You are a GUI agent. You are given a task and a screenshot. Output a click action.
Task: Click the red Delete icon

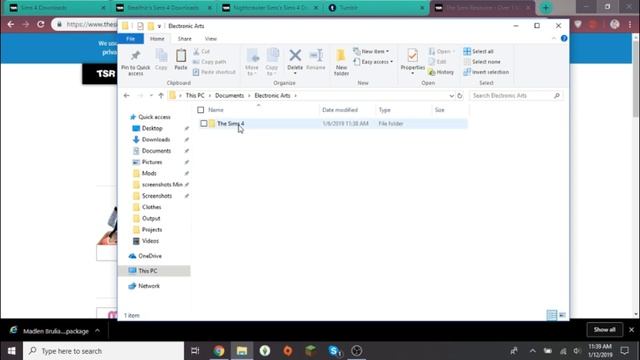pos(295,55)
